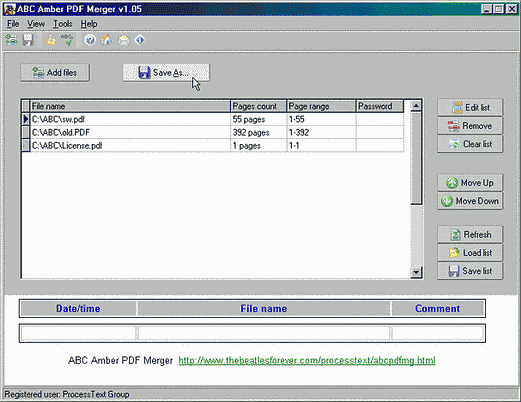This screenshot has width=521, height=402.
Task: Open the View menu
Action: pos(36,24)
